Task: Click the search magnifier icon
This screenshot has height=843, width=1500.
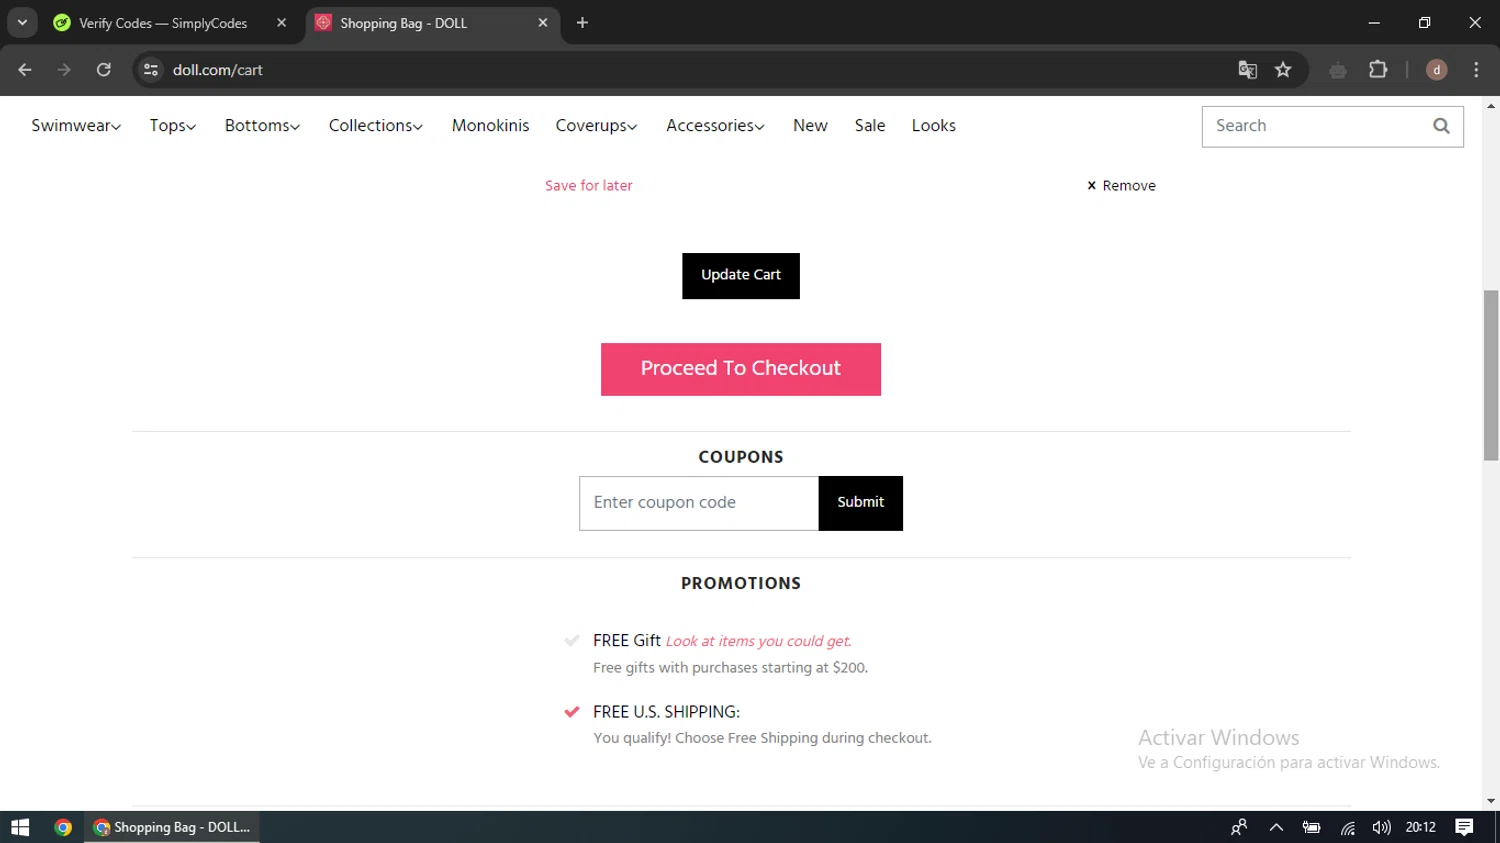Action: pyautogui.click(x=1441, y=126)
